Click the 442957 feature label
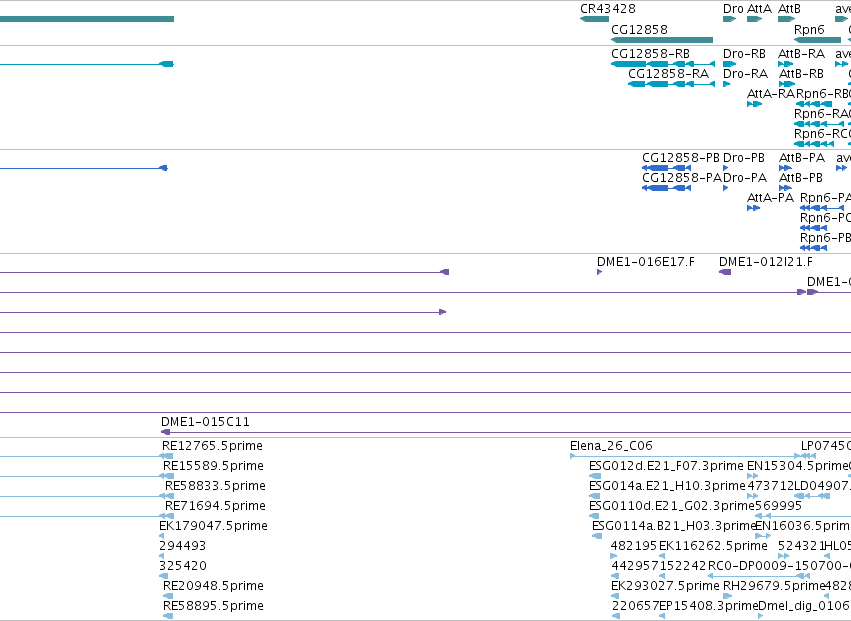This screenshot has width=851, height=621. pos(635,566)
